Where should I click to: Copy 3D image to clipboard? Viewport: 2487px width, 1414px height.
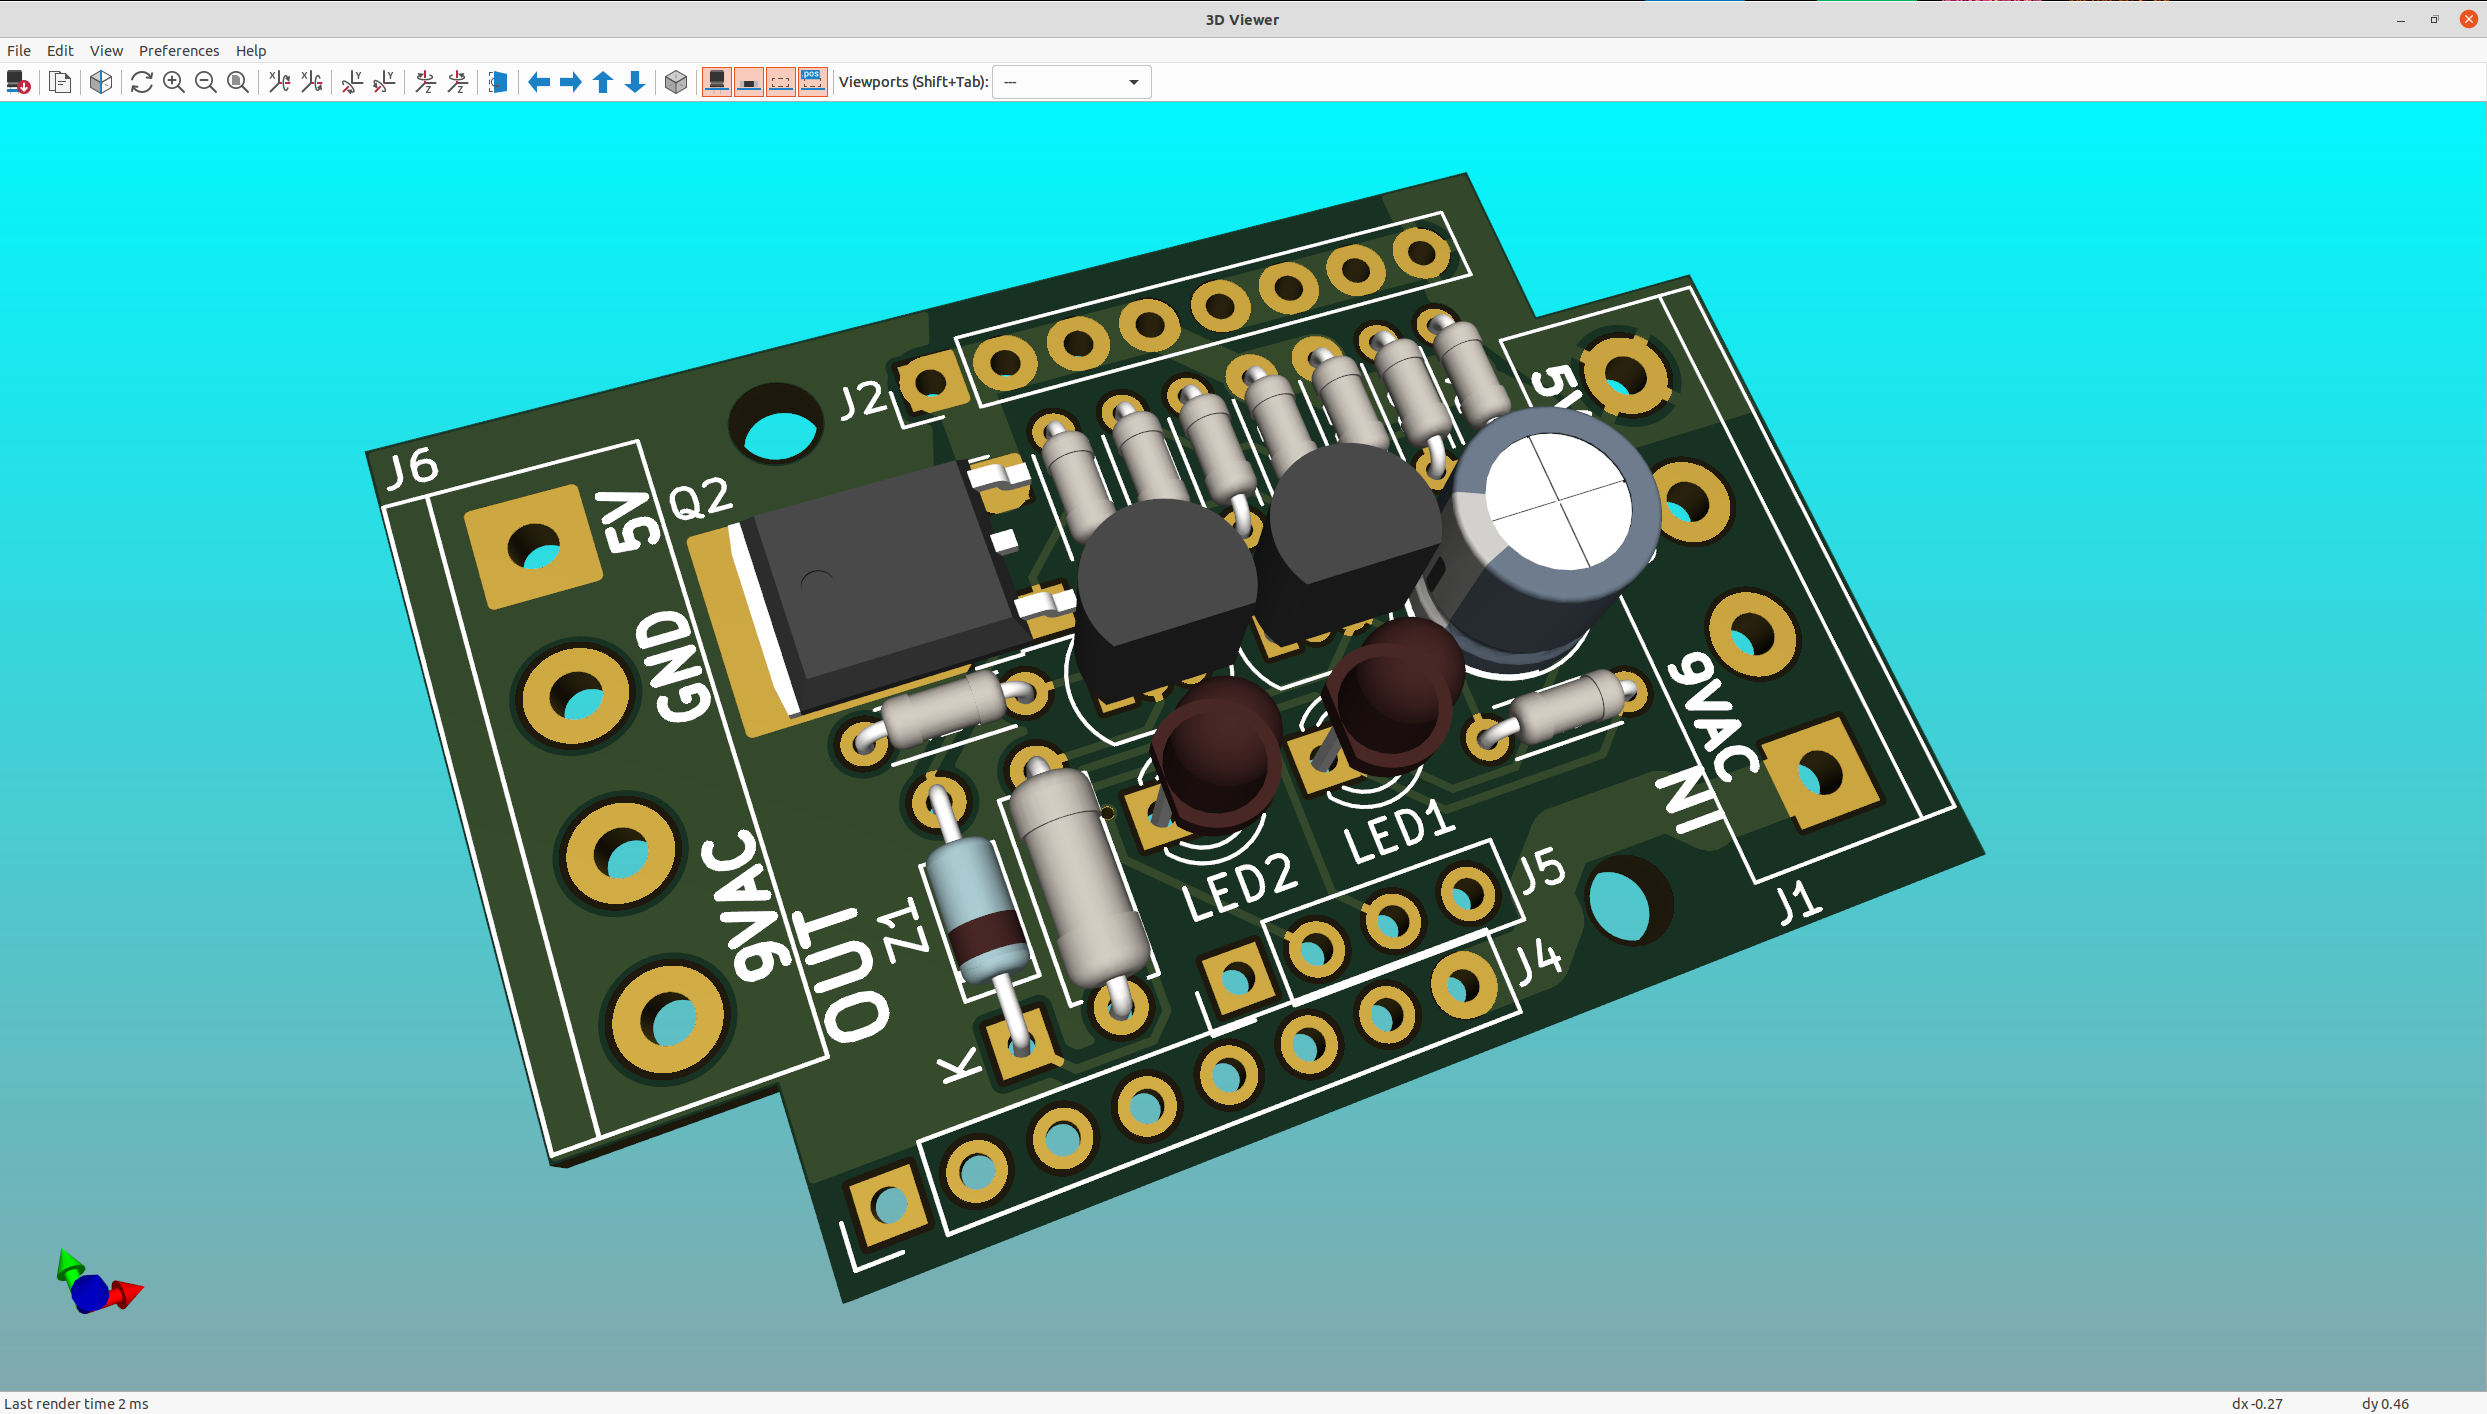60,82
